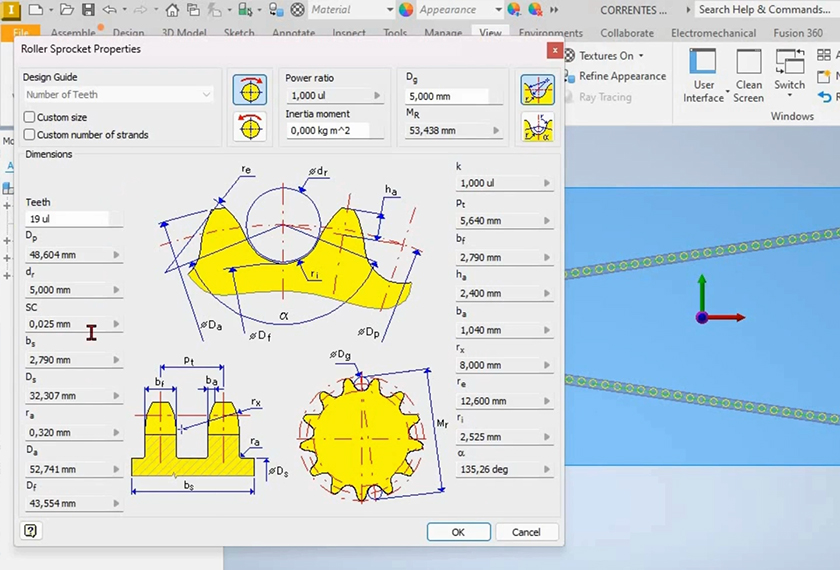Click the Teeth value input field

point(67,218)
